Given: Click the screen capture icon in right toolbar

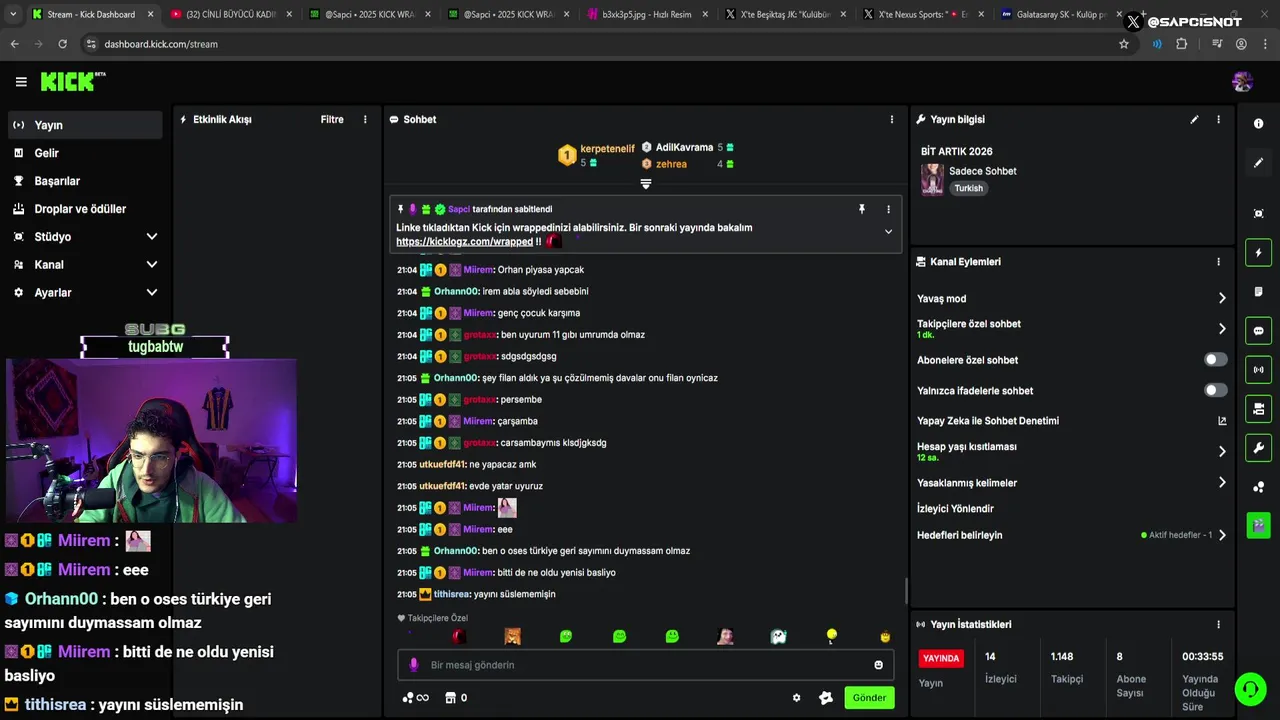Looking at the screenshot, I should click(1258, 213).
